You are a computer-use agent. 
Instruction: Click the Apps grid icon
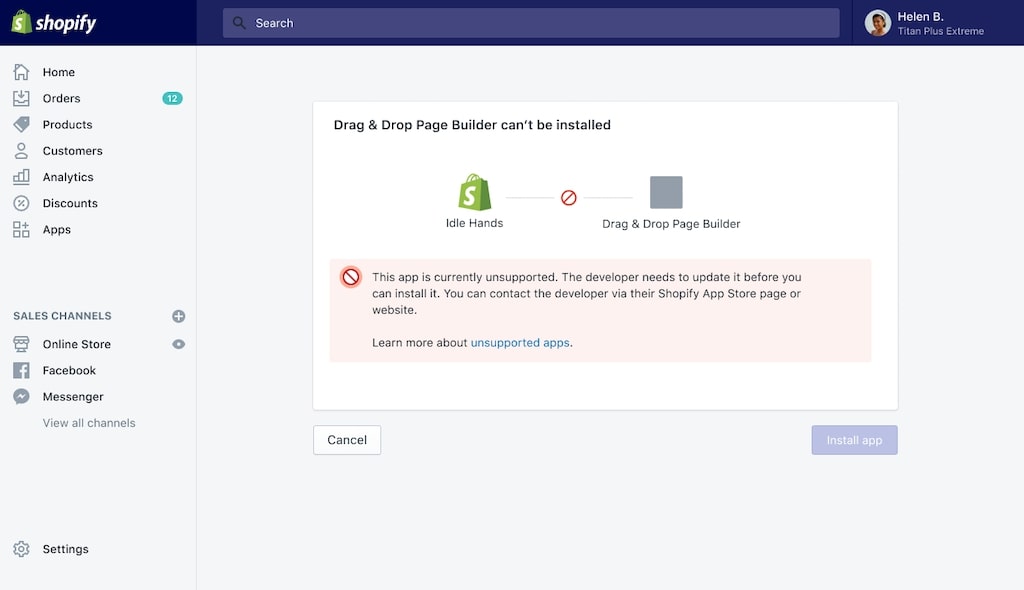point(21,229)
